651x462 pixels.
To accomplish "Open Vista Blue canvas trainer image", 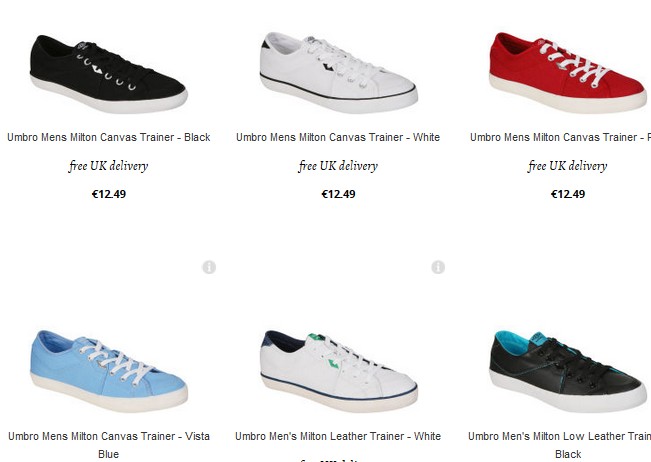I will [109, 371].
